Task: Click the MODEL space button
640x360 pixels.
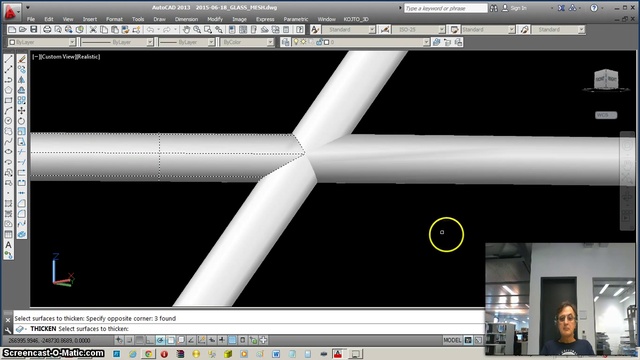Action: [x=452, y=340]
